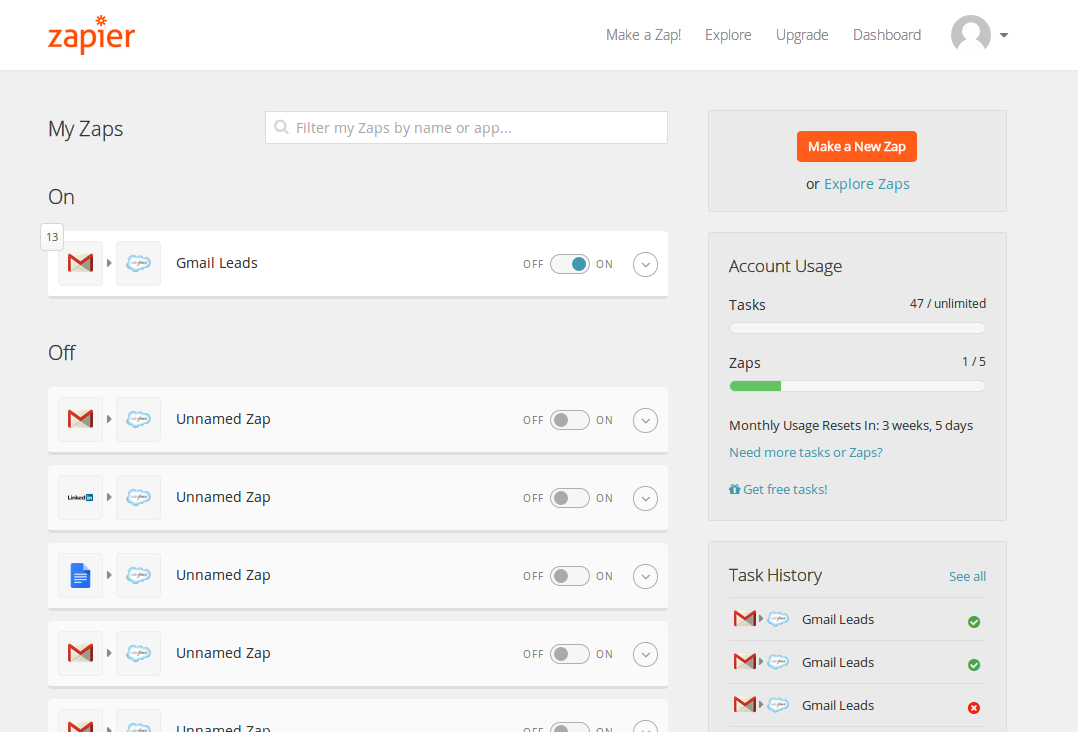Click the Salesforce icon beside the Google Docs icon

tap(138, 575)
